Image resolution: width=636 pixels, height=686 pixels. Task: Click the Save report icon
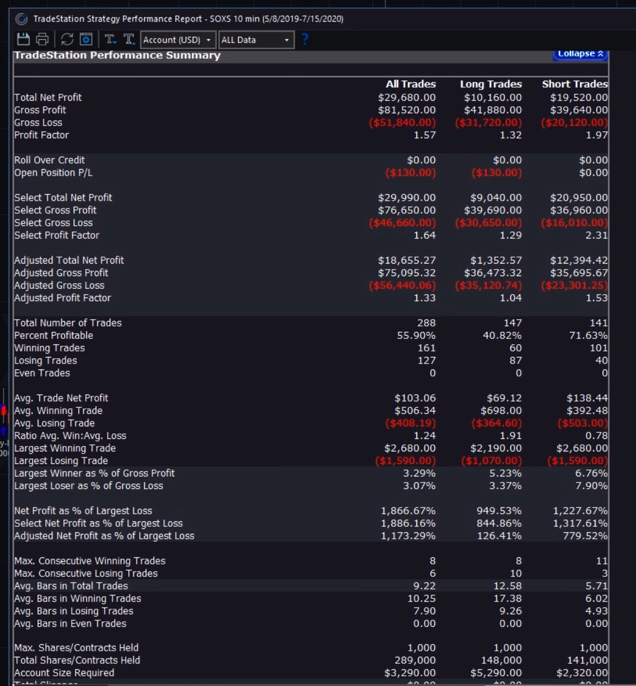pyautogui.click(x=23, y=39)
